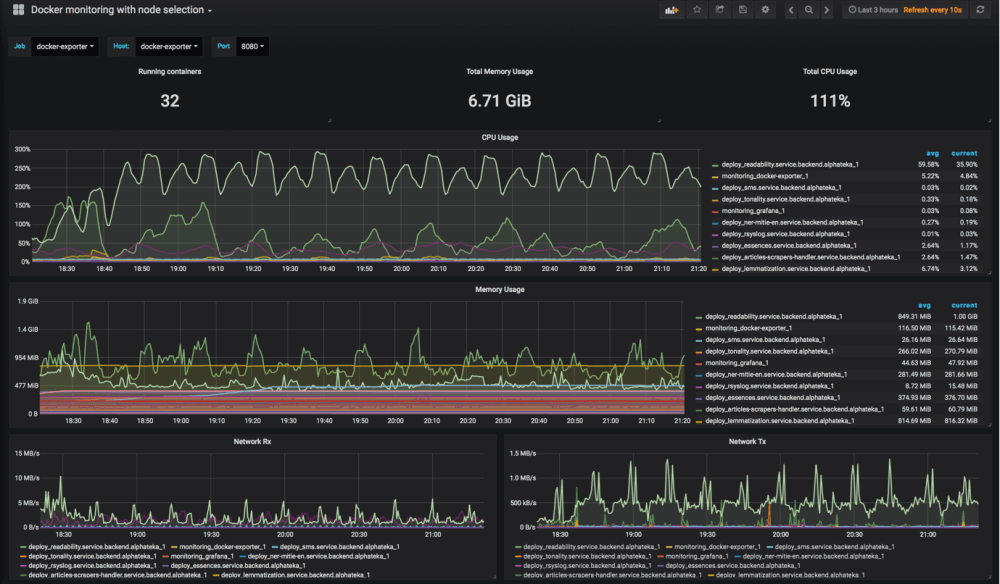This screenshot has width=1000, height=584.
Task: Open the Docker monitoring dashboard title menu
Action: 119,9
